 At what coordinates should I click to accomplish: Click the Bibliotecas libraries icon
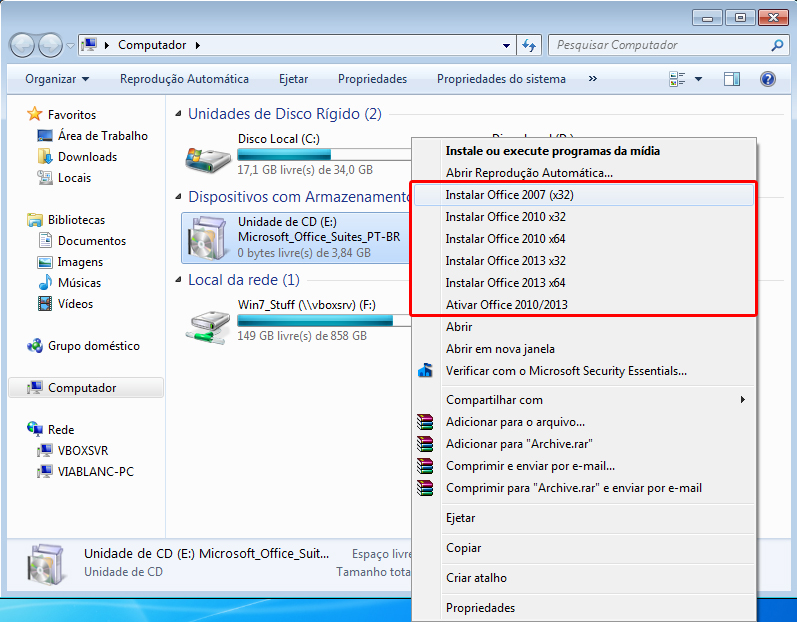point(35,220)
